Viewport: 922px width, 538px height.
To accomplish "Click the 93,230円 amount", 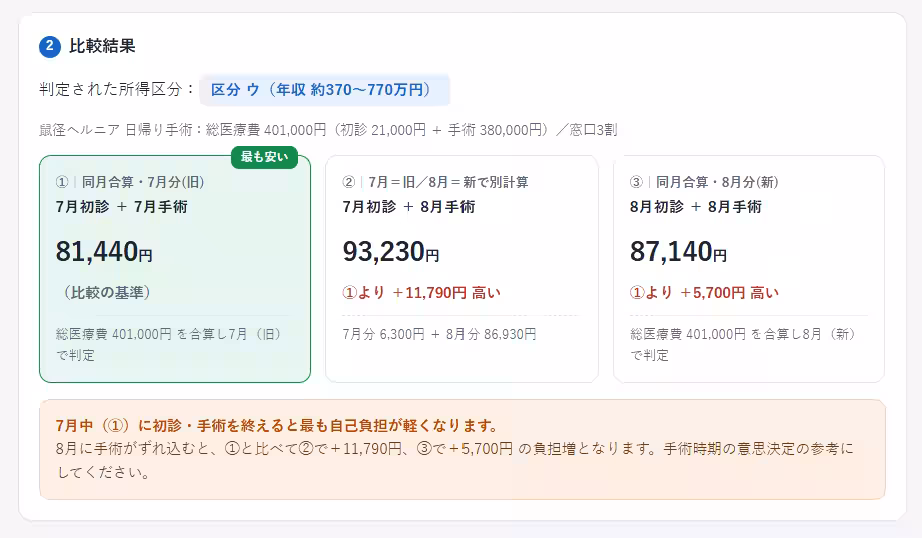I will point(391,252).
